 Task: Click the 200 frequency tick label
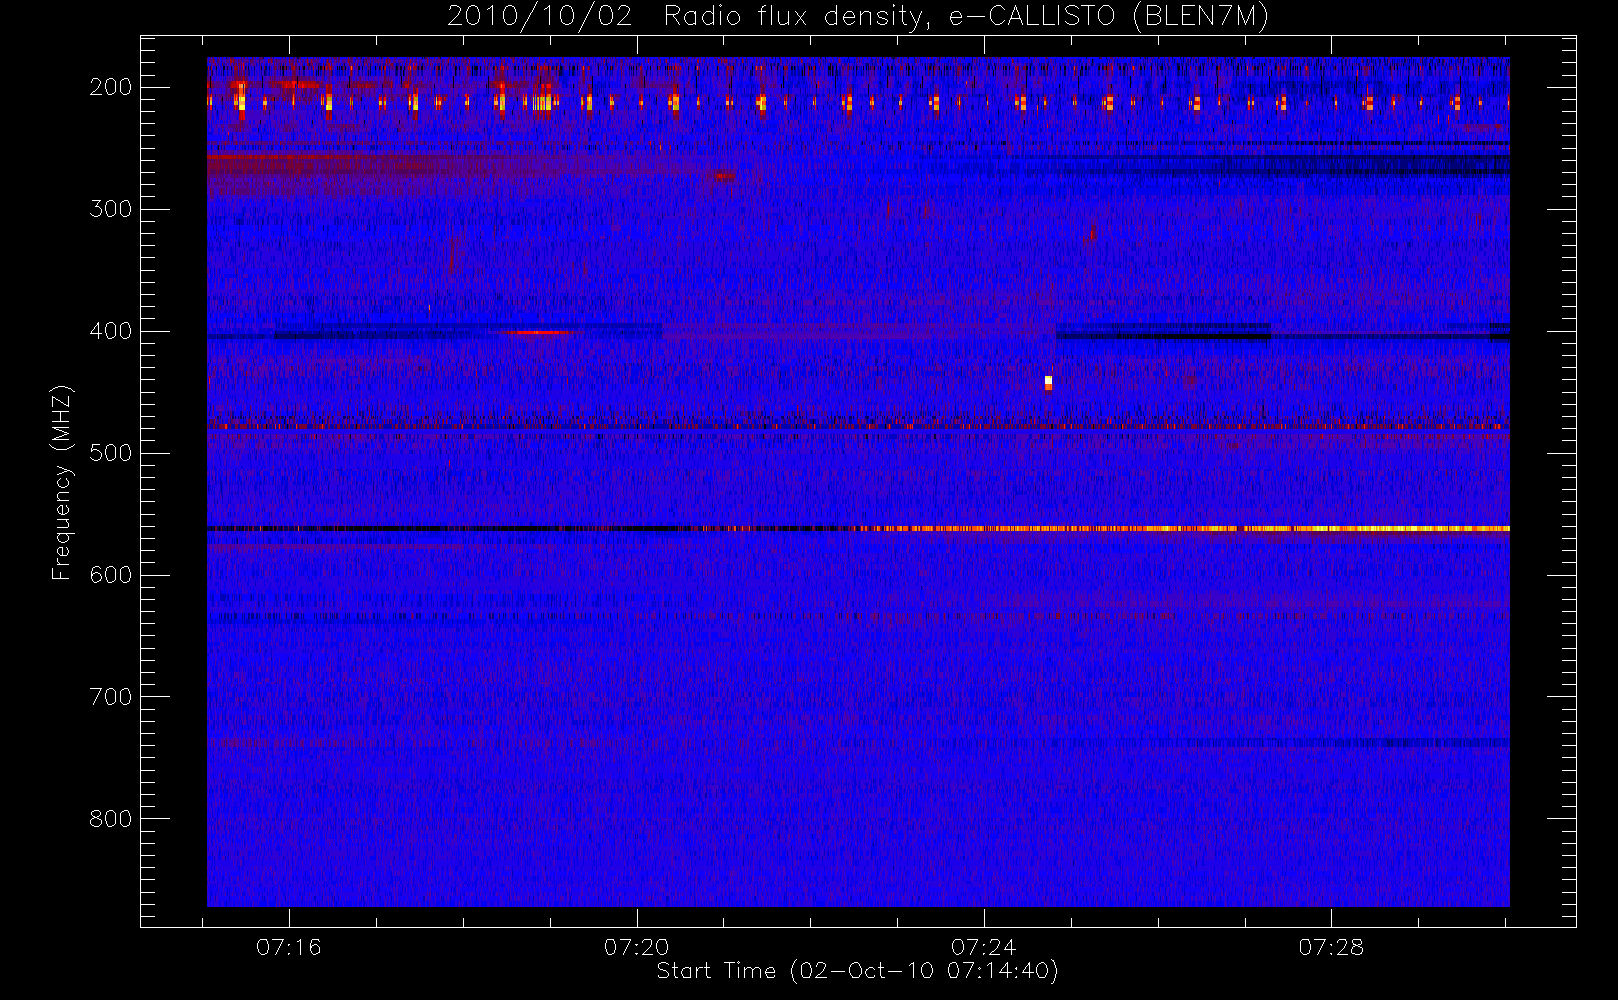click(x=111, y=87)
